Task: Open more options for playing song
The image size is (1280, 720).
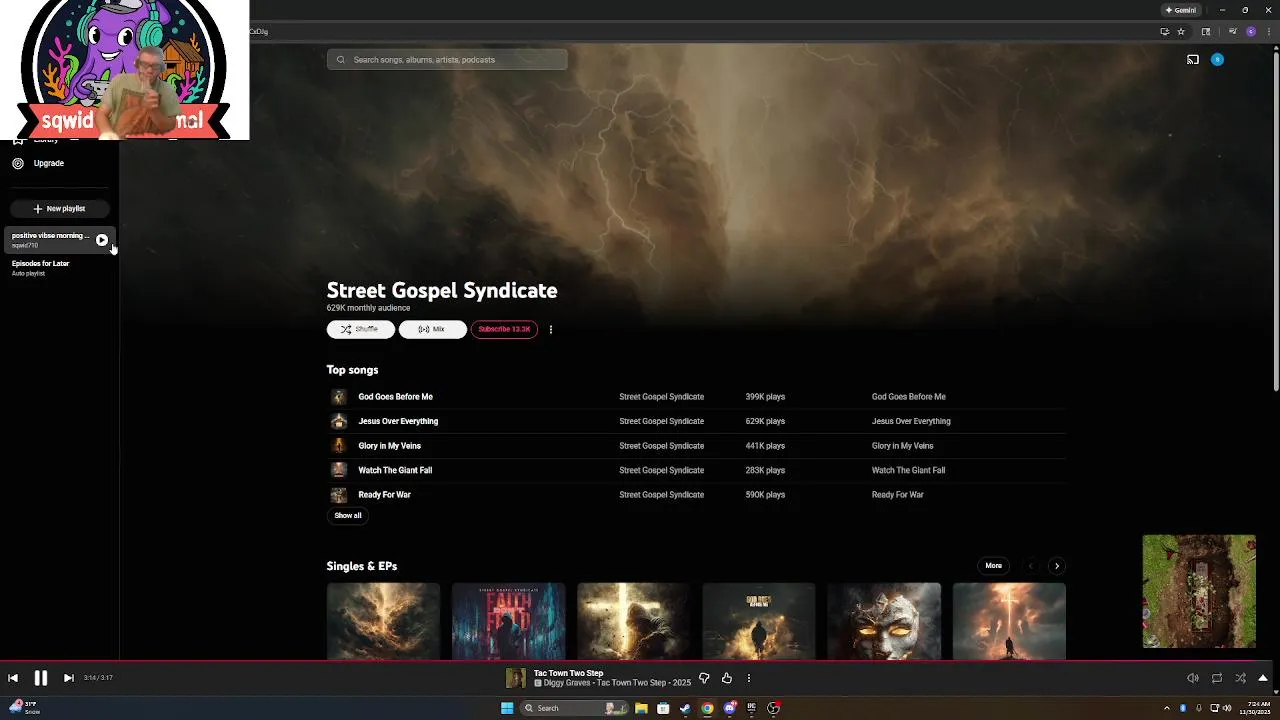Action: pyautogui.click(x=748, y=678)
